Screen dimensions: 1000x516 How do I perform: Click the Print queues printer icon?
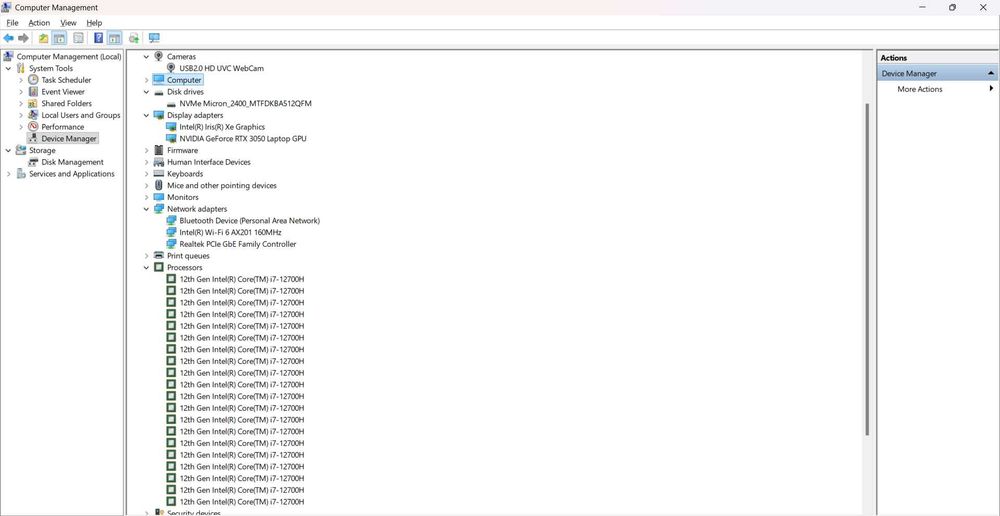159,255
